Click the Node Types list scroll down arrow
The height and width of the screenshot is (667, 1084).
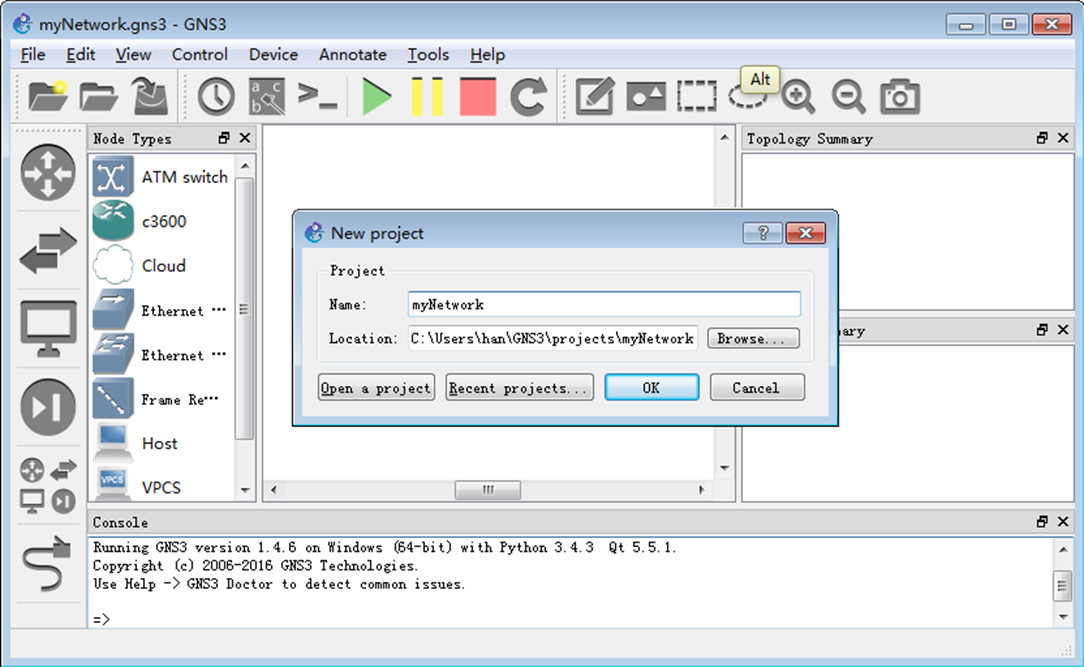point(245,490)
